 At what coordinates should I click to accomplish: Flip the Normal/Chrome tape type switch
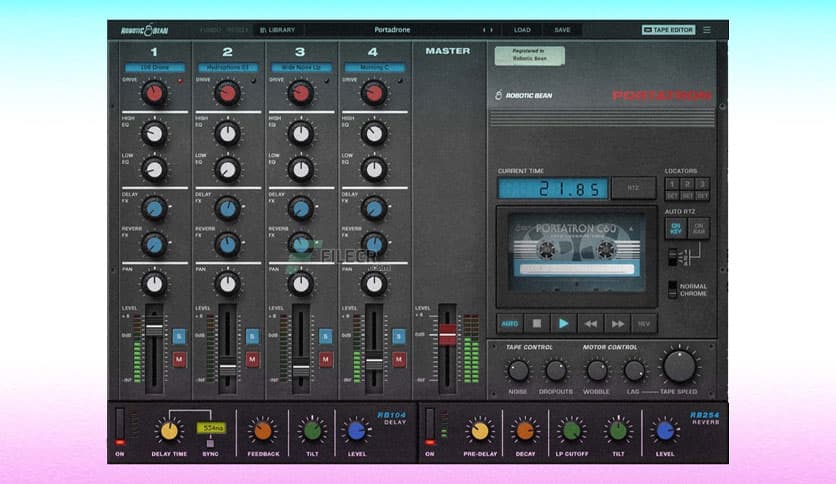(672, 290)
